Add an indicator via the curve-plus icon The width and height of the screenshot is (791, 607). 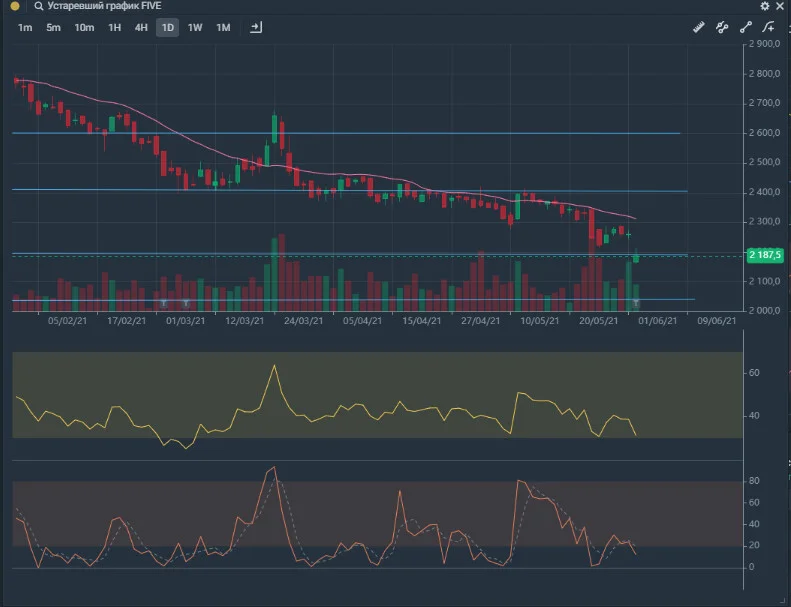768,27
